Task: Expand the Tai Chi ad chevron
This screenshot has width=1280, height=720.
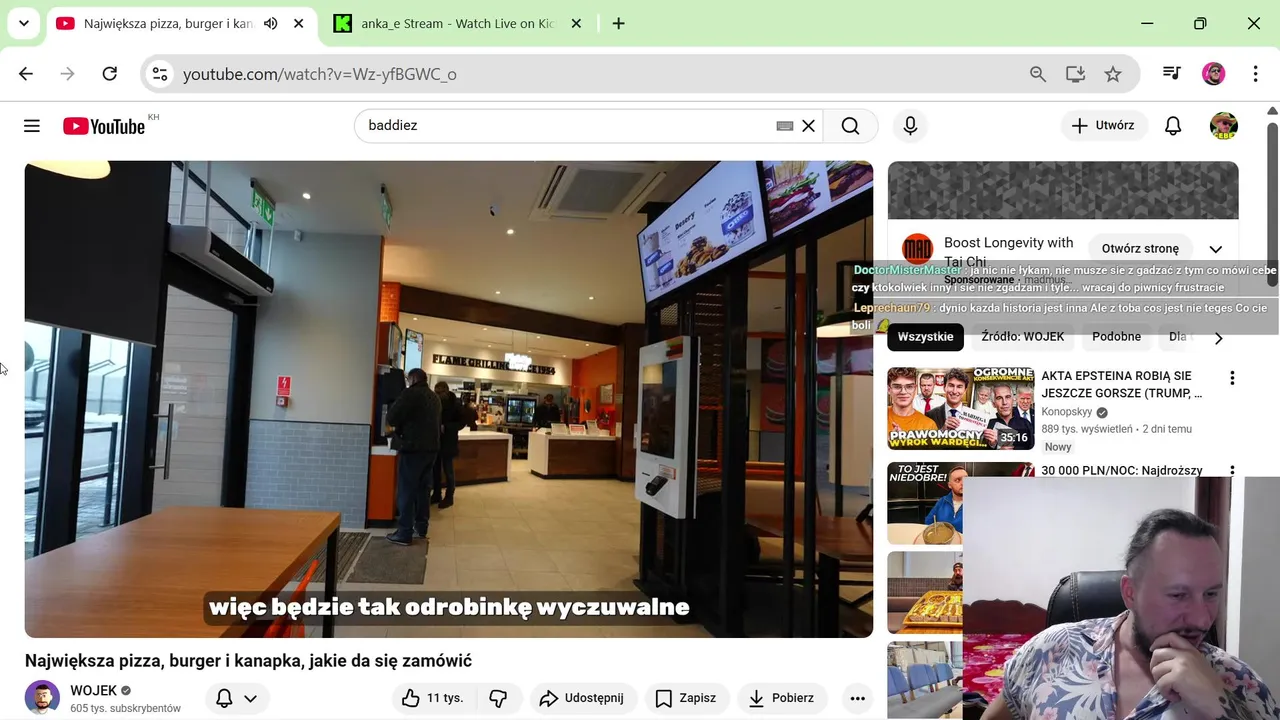Action: [x=1216, y=249]
